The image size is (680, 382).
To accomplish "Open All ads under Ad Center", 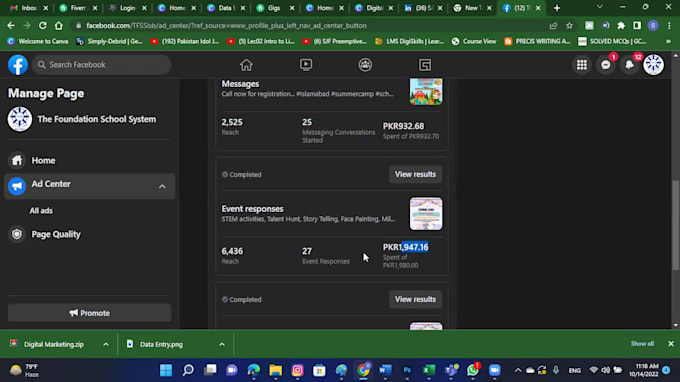I will tap(41, 211).
